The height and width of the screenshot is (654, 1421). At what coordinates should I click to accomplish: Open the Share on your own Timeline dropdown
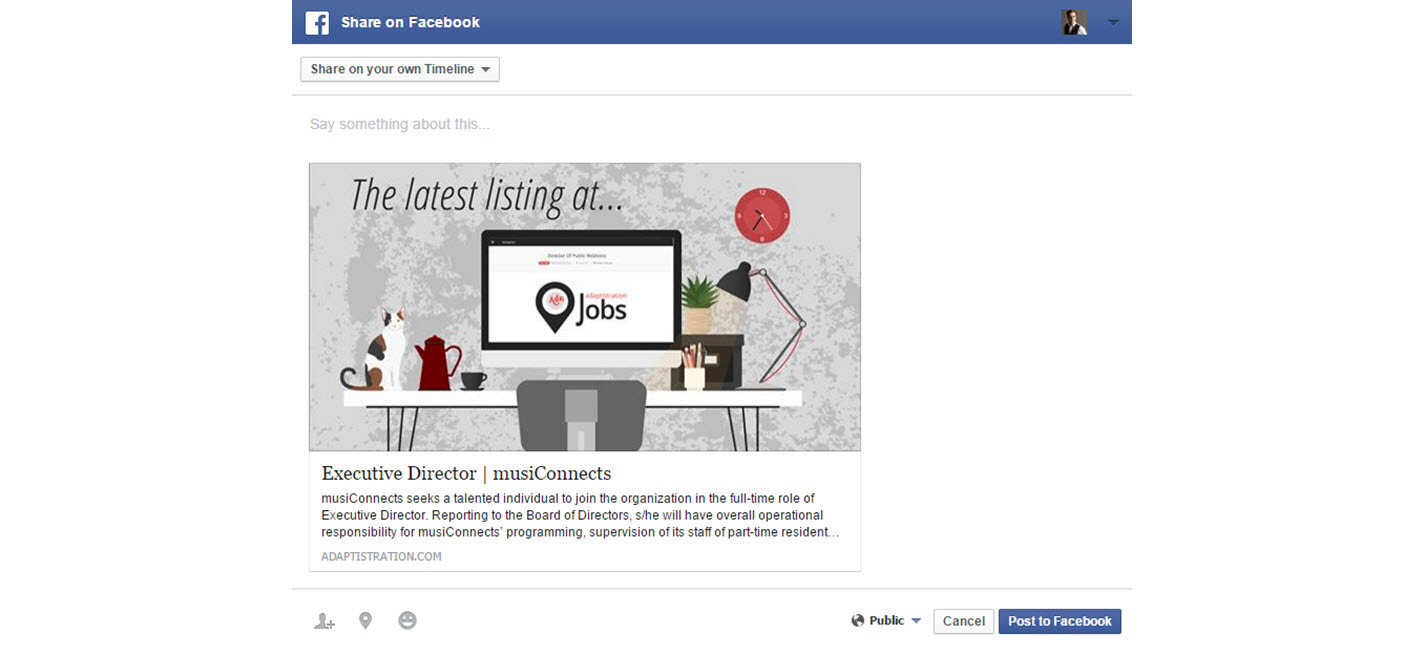[x=400, y=69]
